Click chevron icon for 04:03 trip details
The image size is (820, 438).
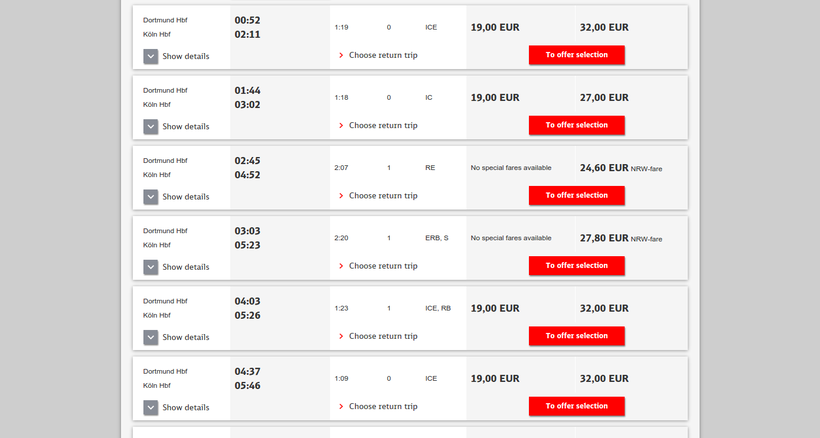[151, 337]
